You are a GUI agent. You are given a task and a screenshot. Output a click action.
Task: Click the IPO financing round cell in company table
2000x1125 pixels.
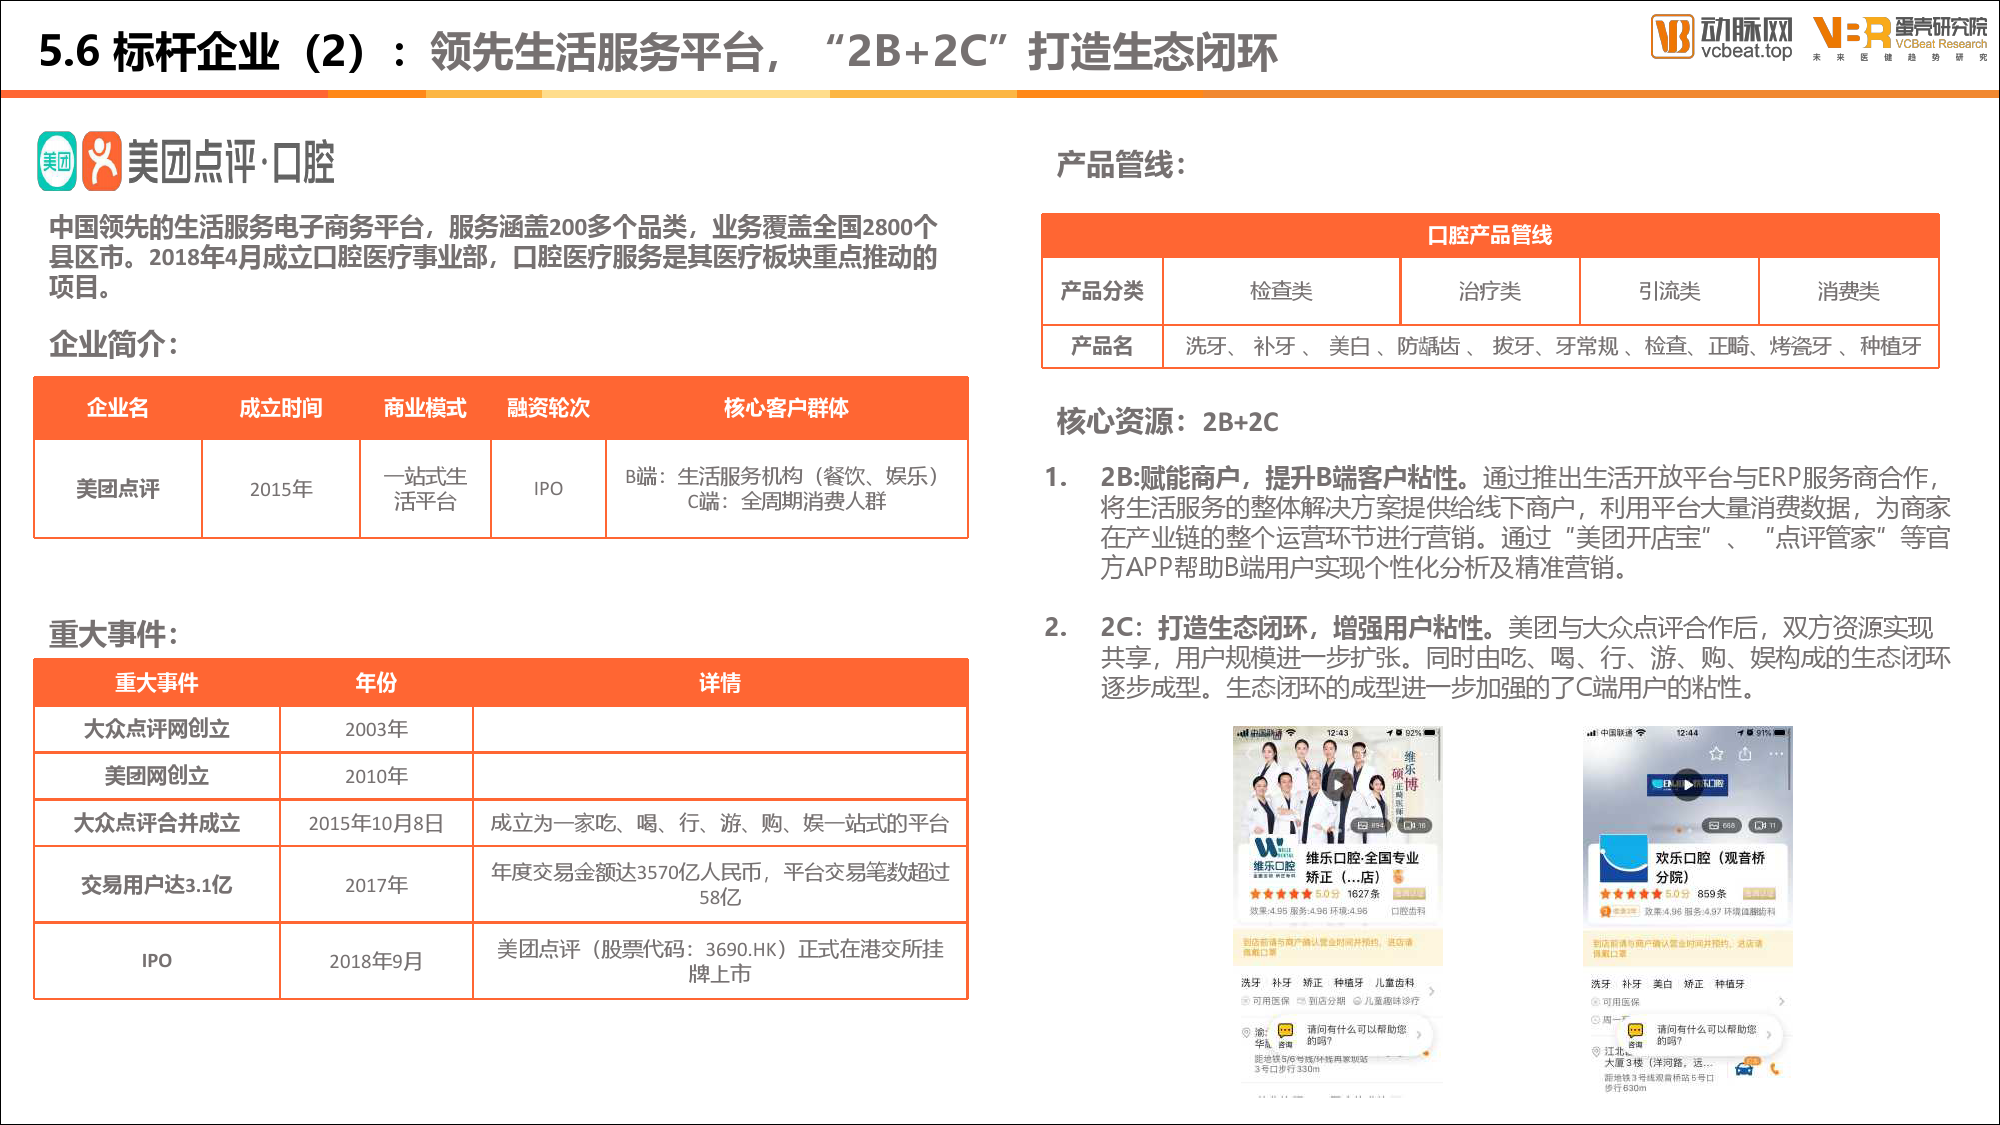tap(548, 489)
